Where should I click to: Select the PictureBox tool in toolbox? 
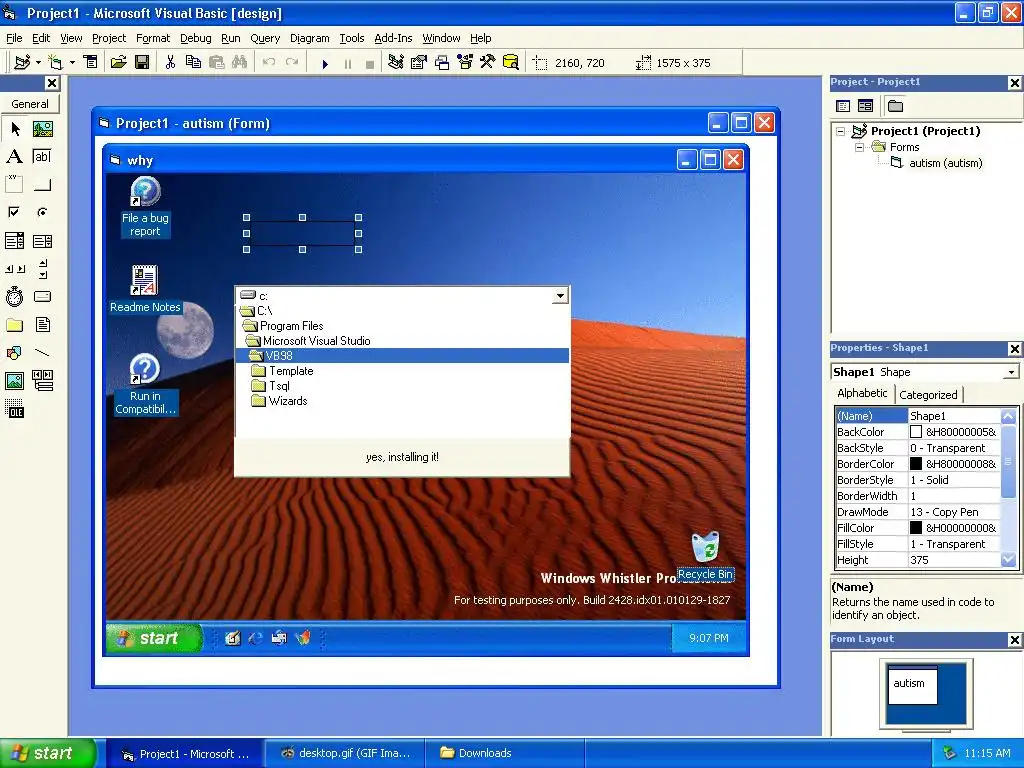42,129
